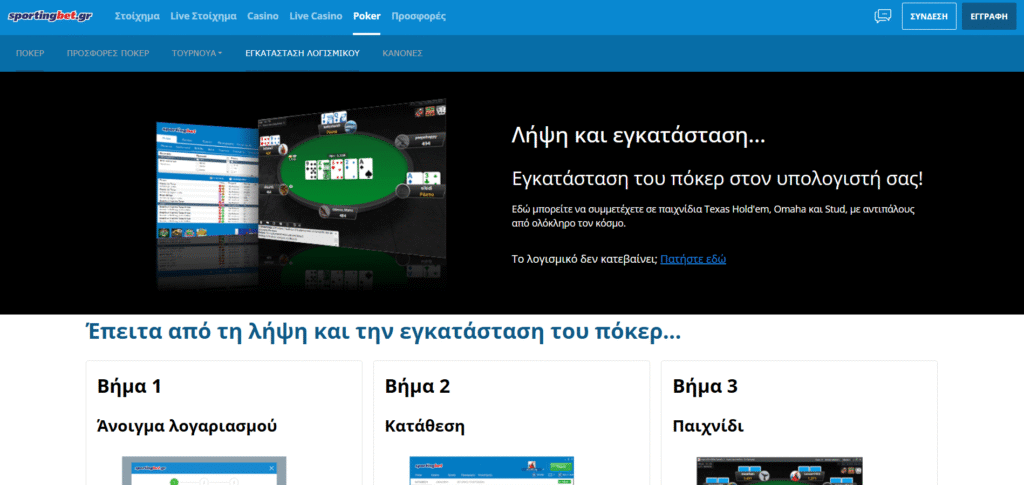Click ΠΟΚΕΡ in the sub-navigation
The image size is (1024, 485).
(x=30, y=53)
